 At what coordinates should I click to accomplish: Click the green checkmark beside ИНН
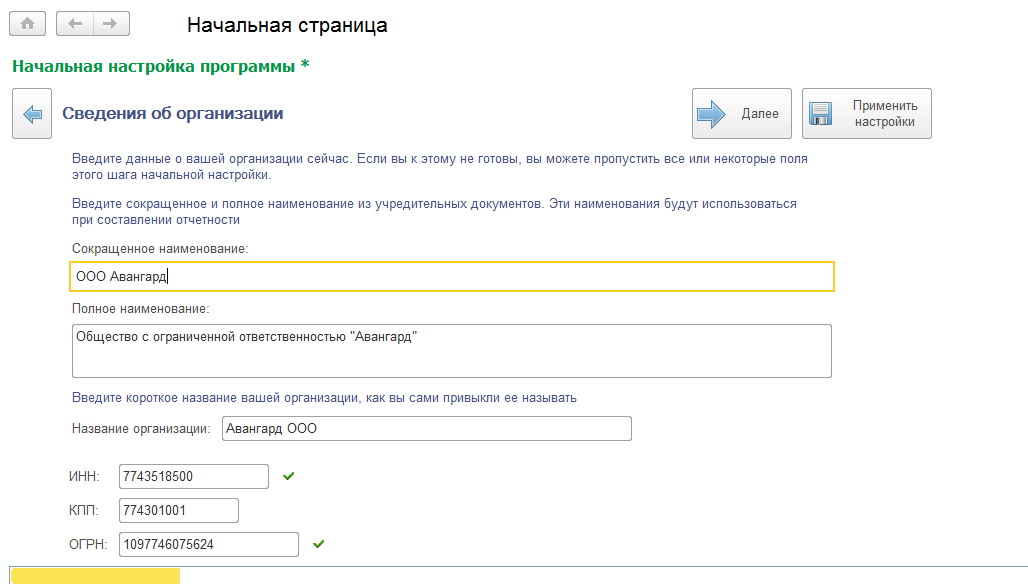289,477
